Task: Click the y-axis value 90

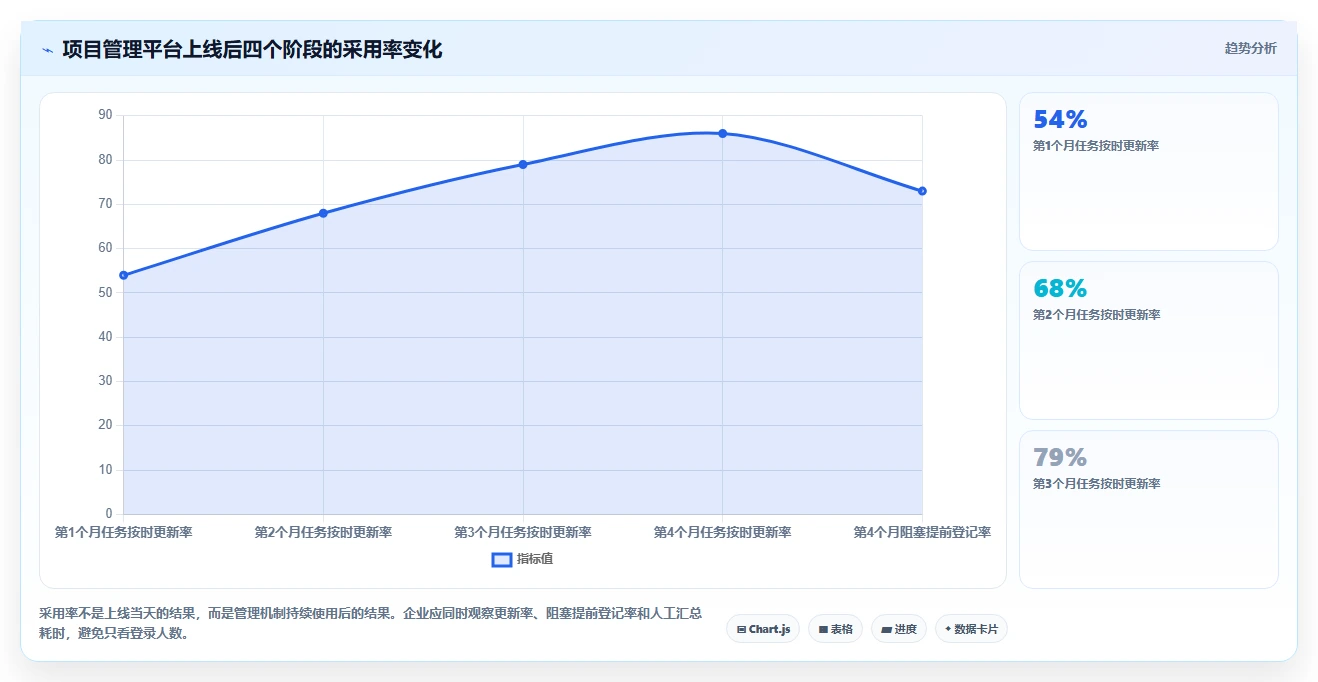Action: tap(106, 115)
